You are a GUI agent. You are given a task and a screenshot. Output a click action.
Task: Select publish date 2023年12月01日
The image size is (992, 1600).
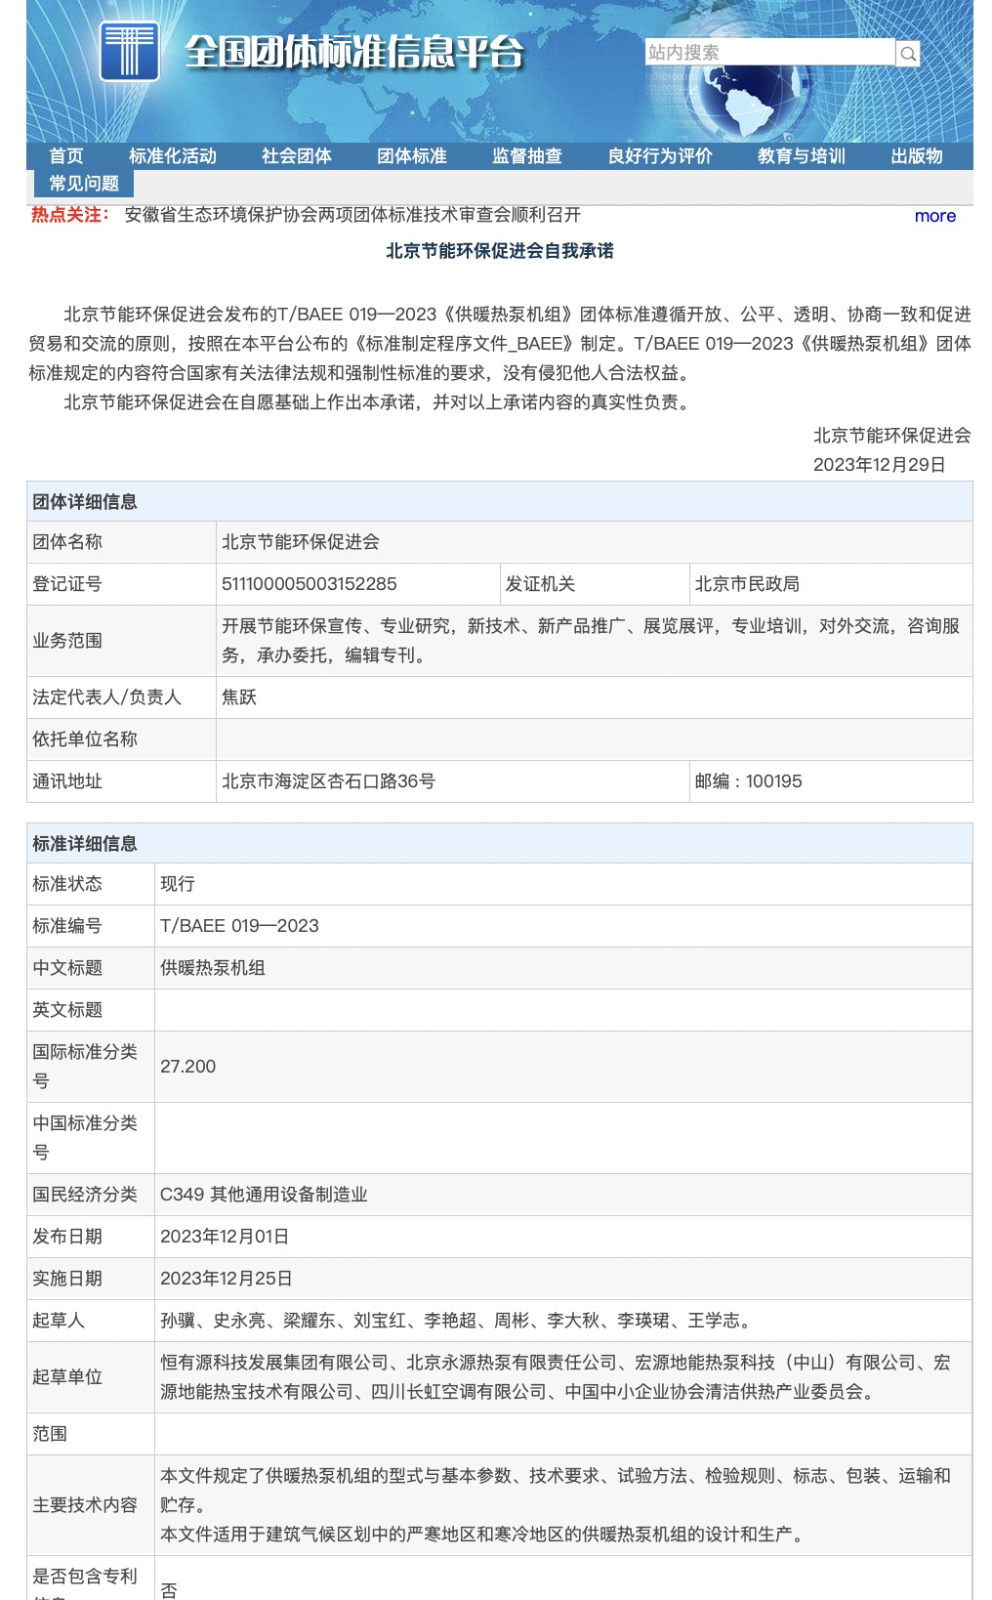pyautogui.click(x=225, y=1237)
